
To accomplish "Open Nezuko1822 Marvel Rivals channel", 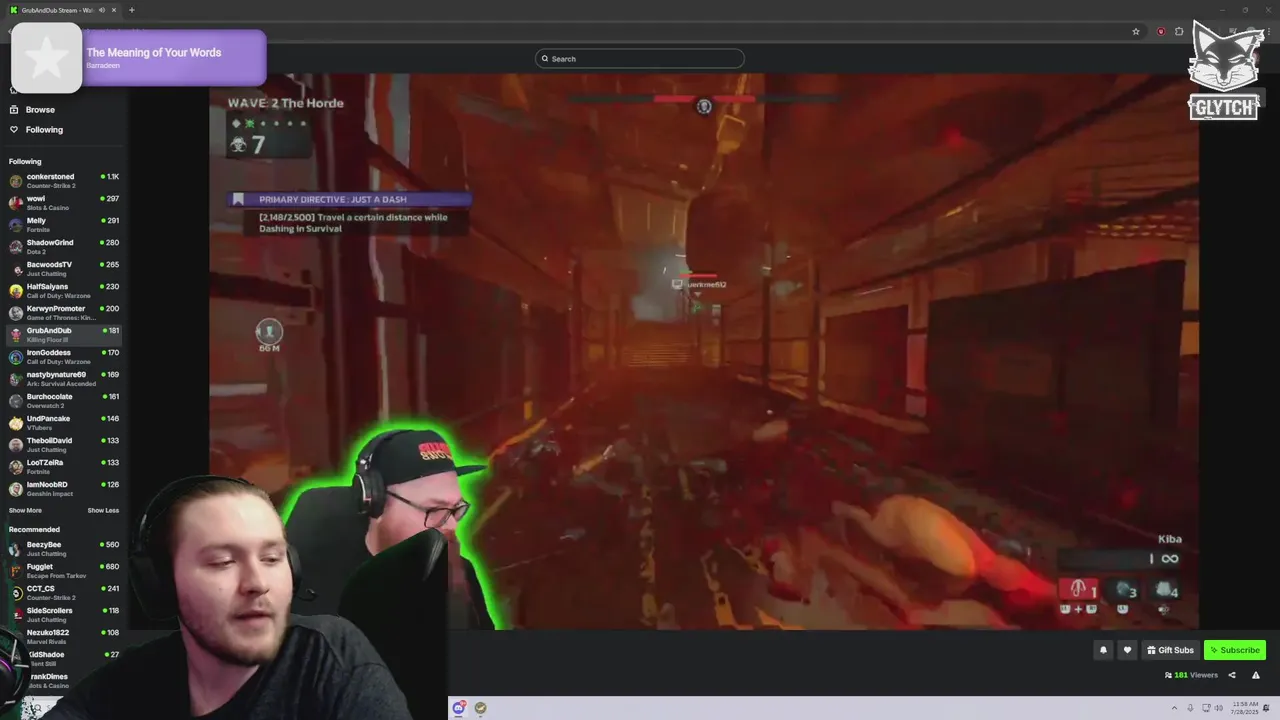I will tap(64, 637).
